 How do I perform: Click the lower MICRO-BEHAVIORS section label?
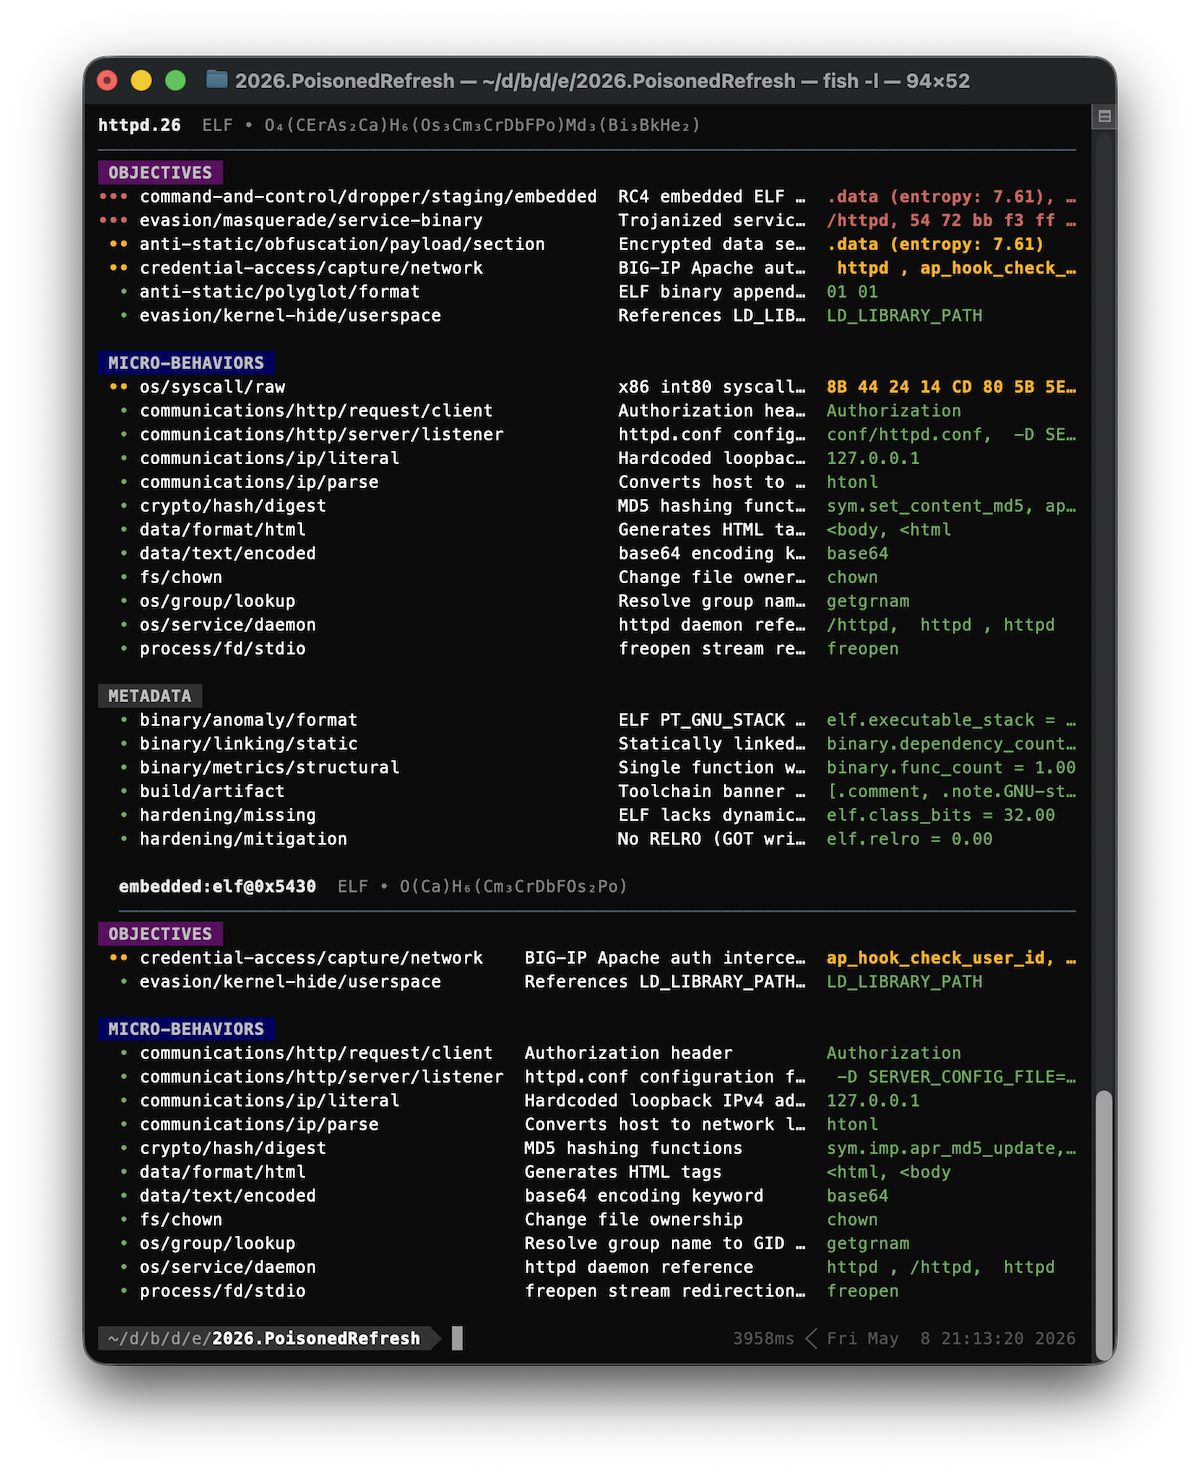[x=186, y=1029]
